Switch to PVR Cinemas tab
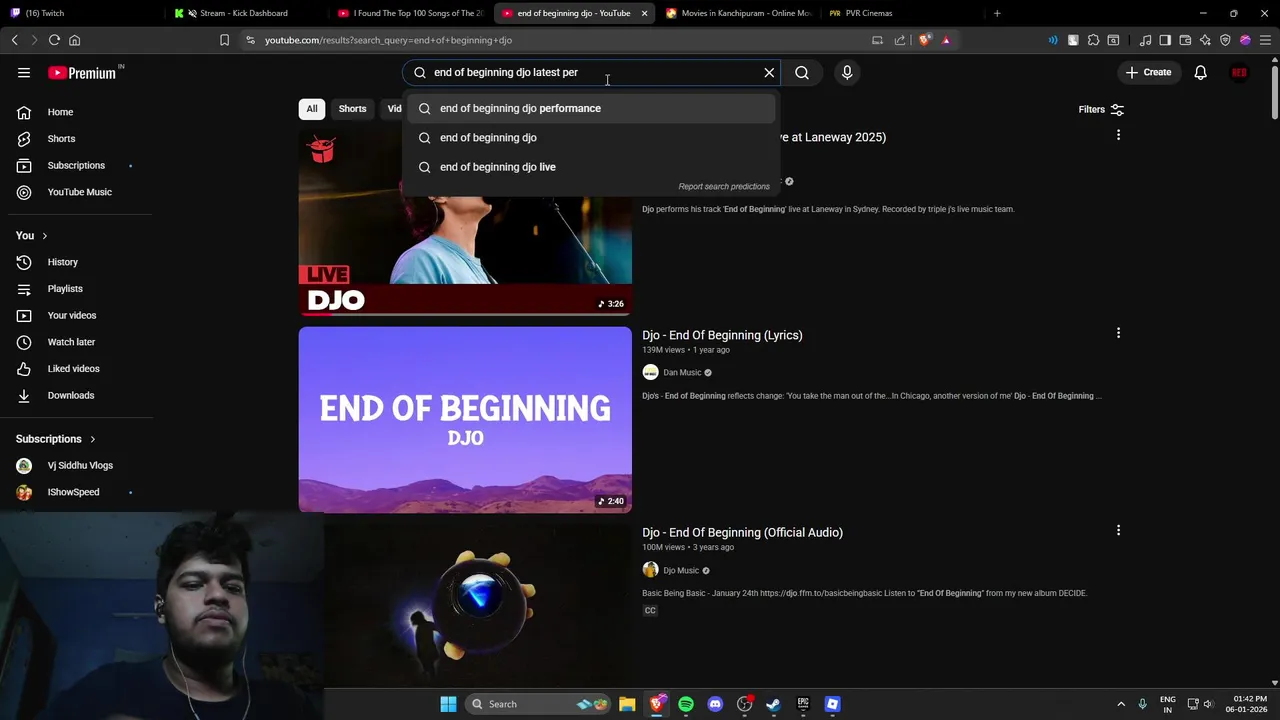Screen dimensions: 1280x720 click(900, 13)
